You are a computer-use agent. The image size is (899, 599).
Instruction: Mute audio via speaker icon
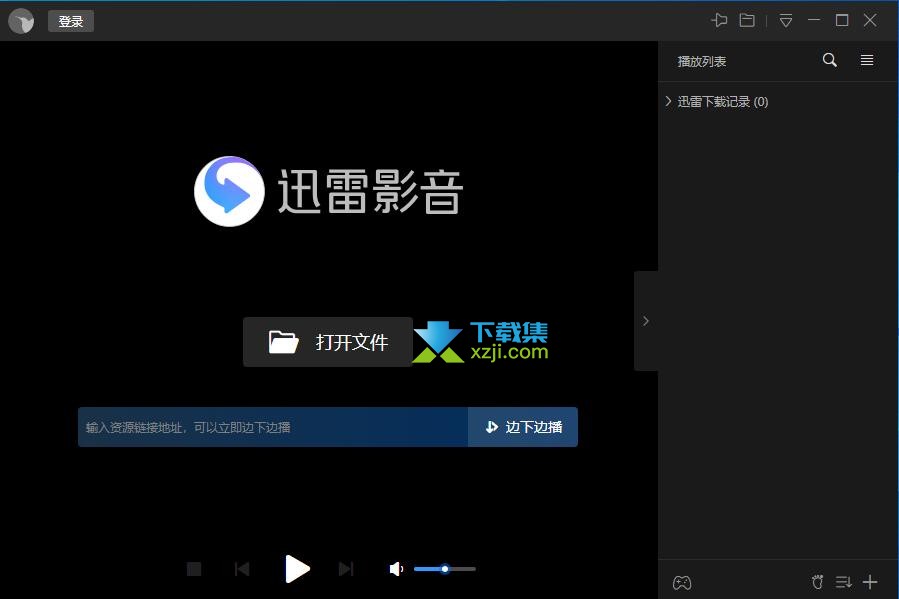coord(396,569)
